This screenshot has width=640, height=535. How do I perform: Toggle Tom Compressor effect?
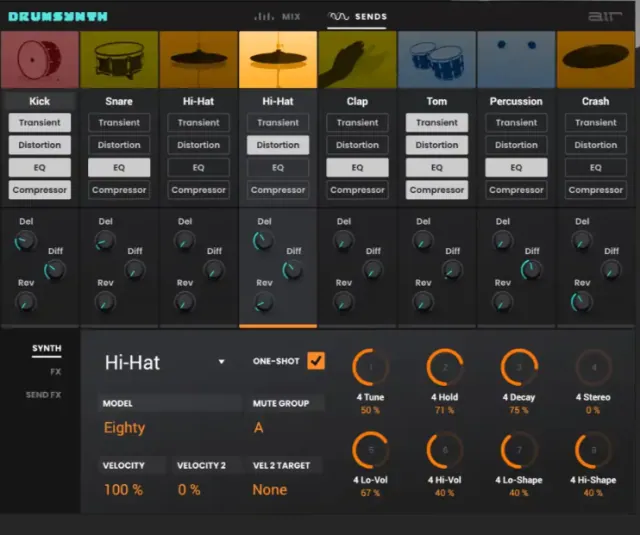tap(437, 190)
